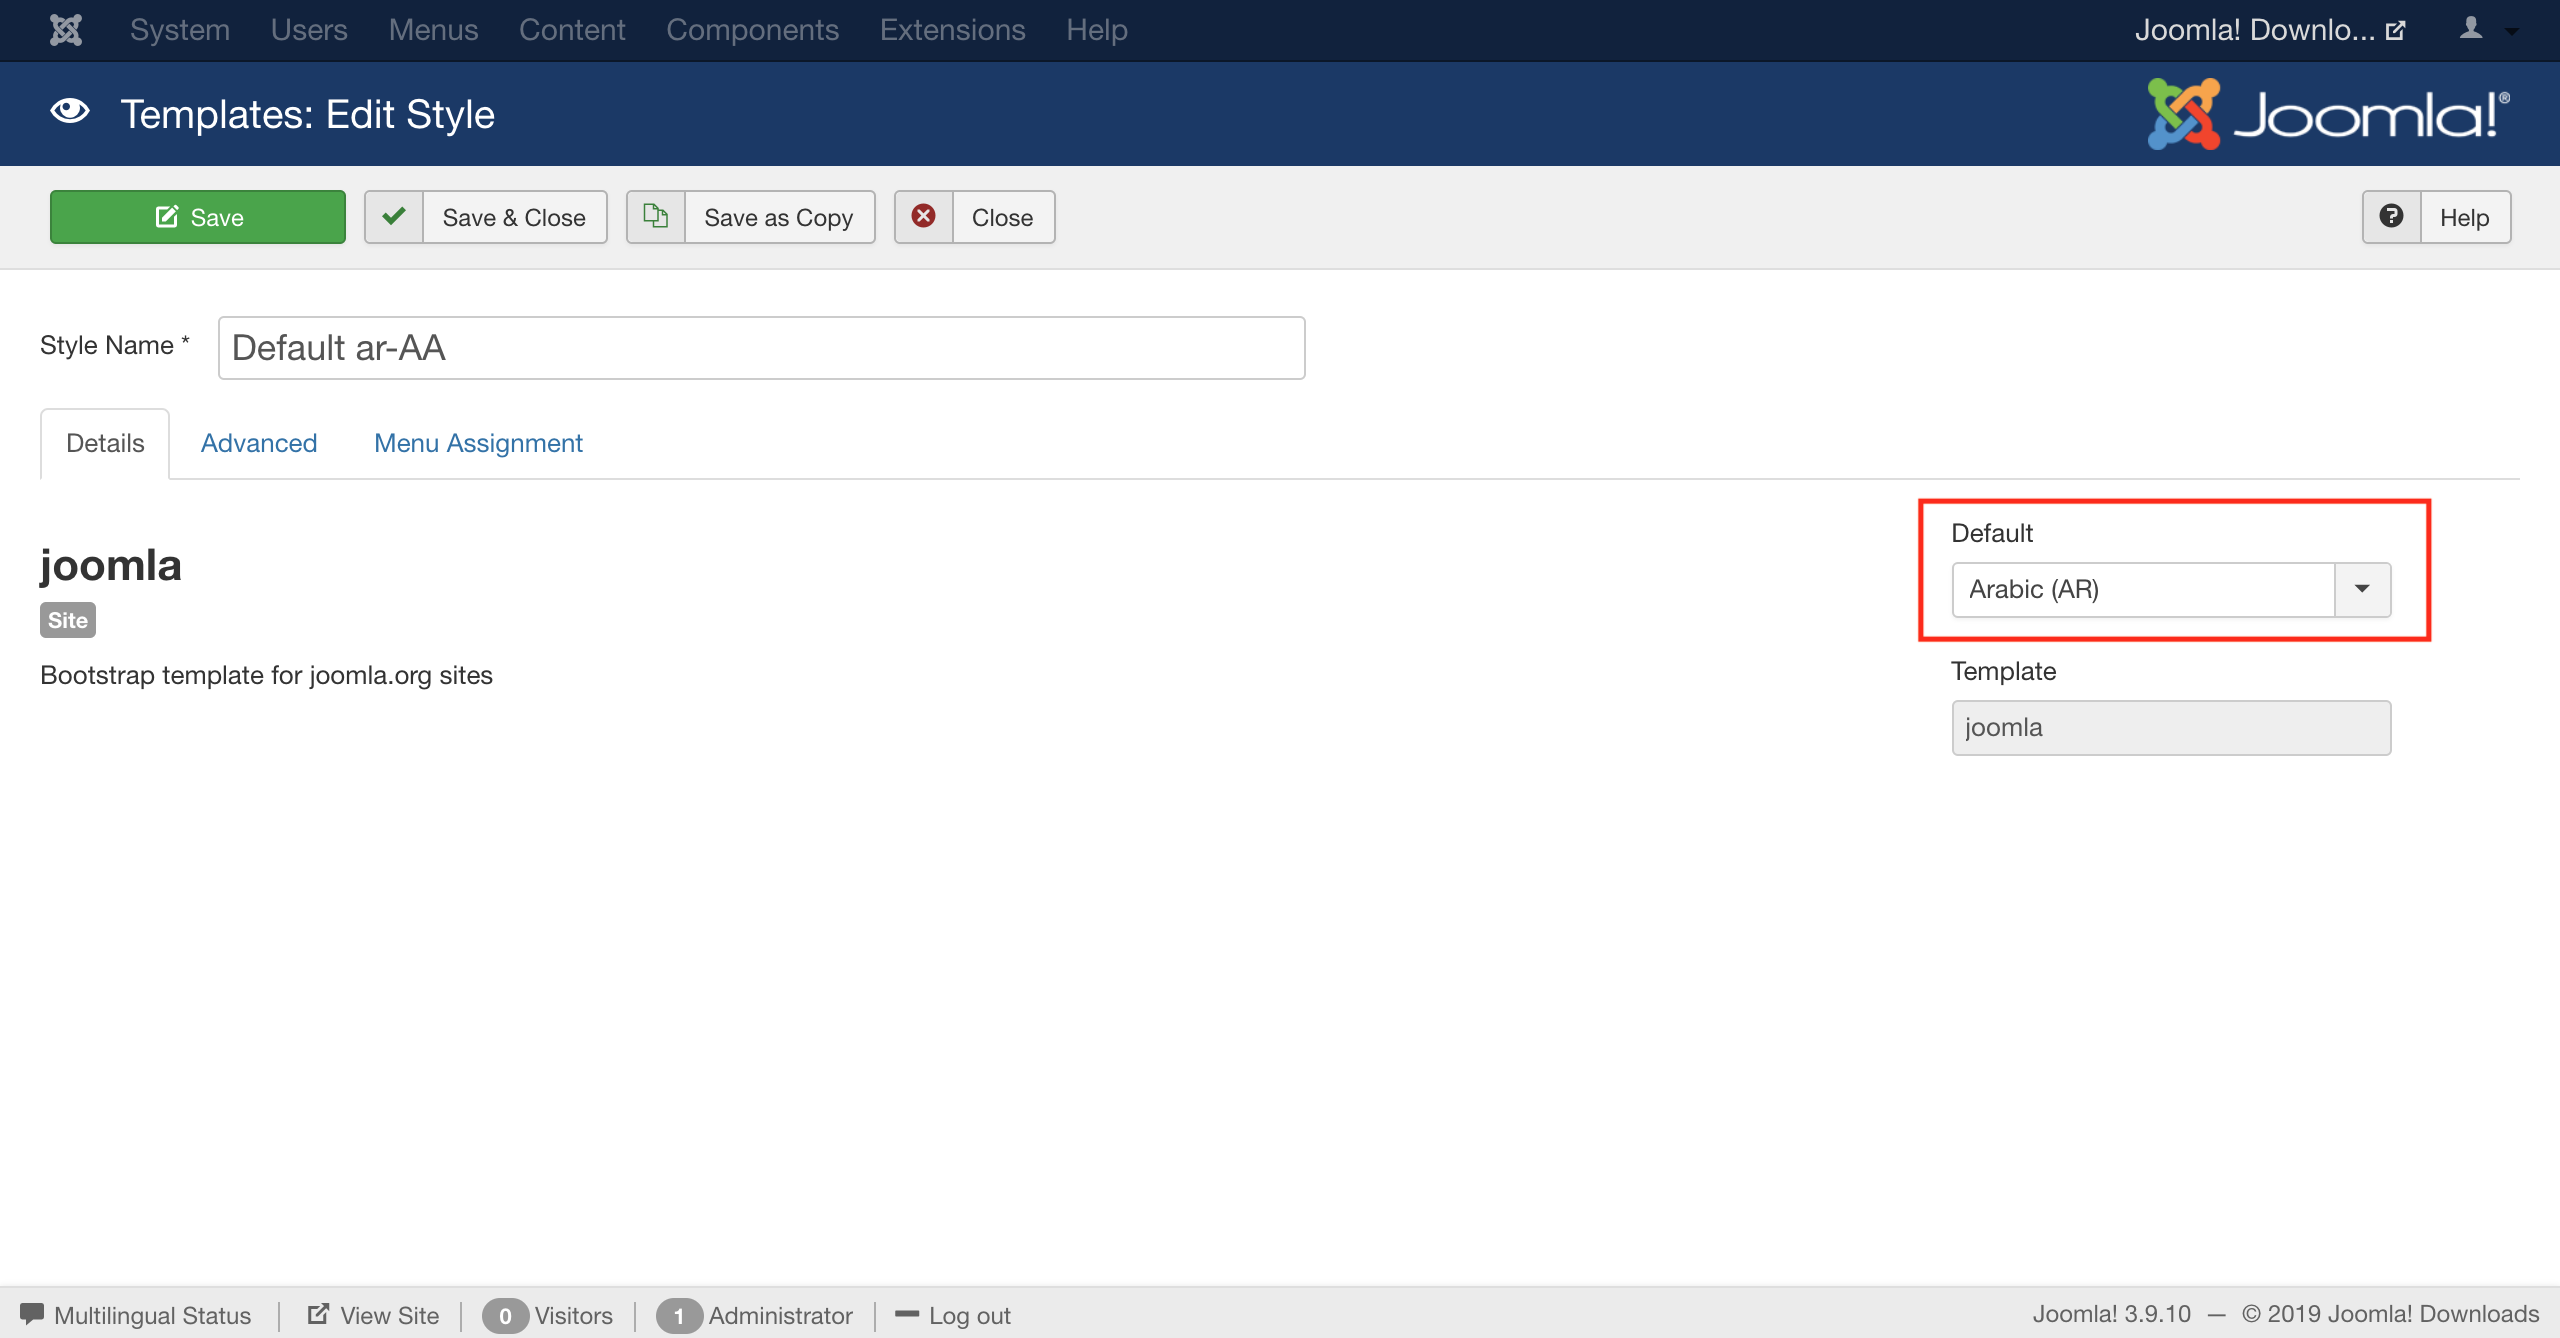Viewport: 2560px width, 1338px height.
Task: Click the Joomla logo icon in the top menu bar
Action: tap(66, 30)
